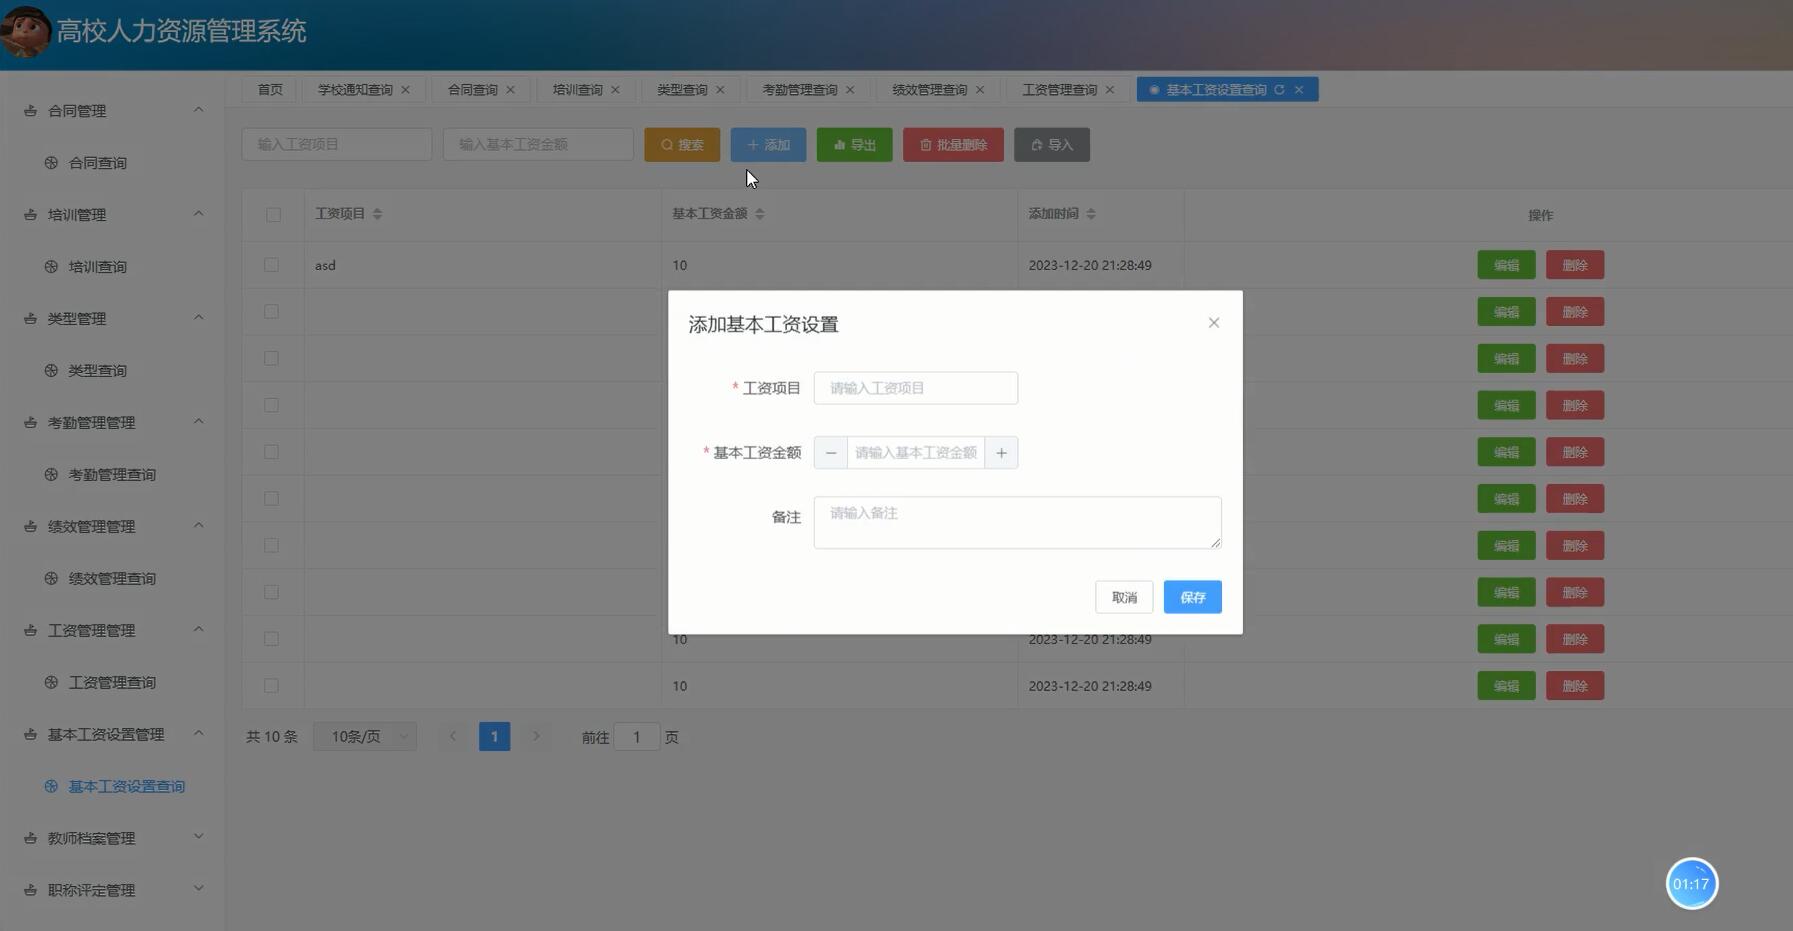Click the plus stepper for 基本工资金额

[x=1000, y=452]
